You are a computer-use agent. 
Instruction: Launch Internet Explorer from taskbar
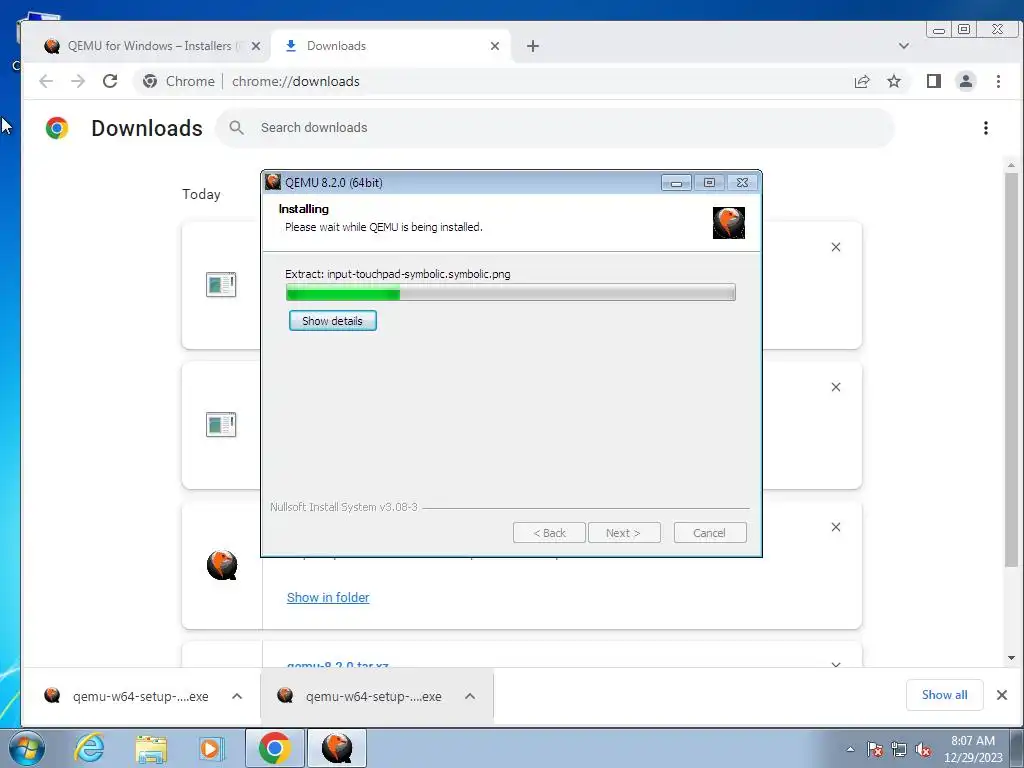[x=89, y=748]
